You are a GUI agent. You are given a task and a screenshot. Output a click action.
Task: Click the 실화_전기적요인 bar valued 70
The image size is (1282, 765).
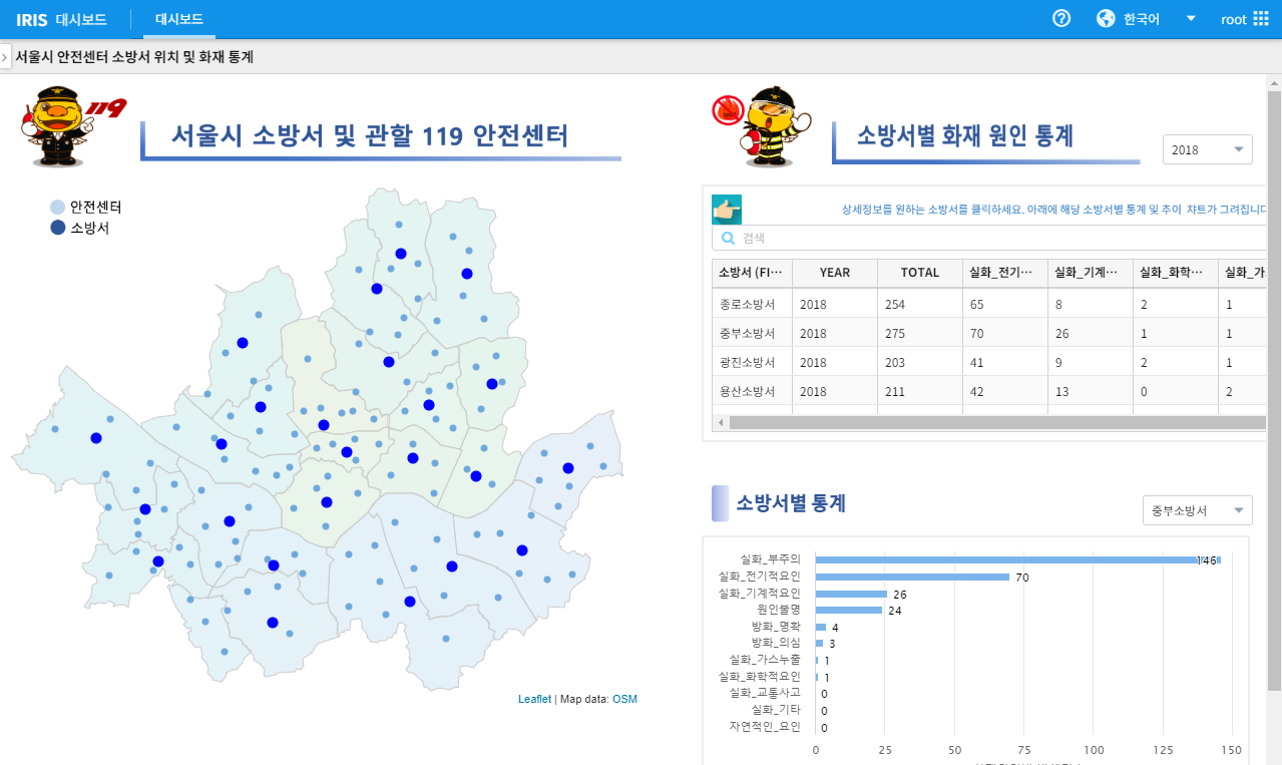pyautogui.click(x=913, y=577)
